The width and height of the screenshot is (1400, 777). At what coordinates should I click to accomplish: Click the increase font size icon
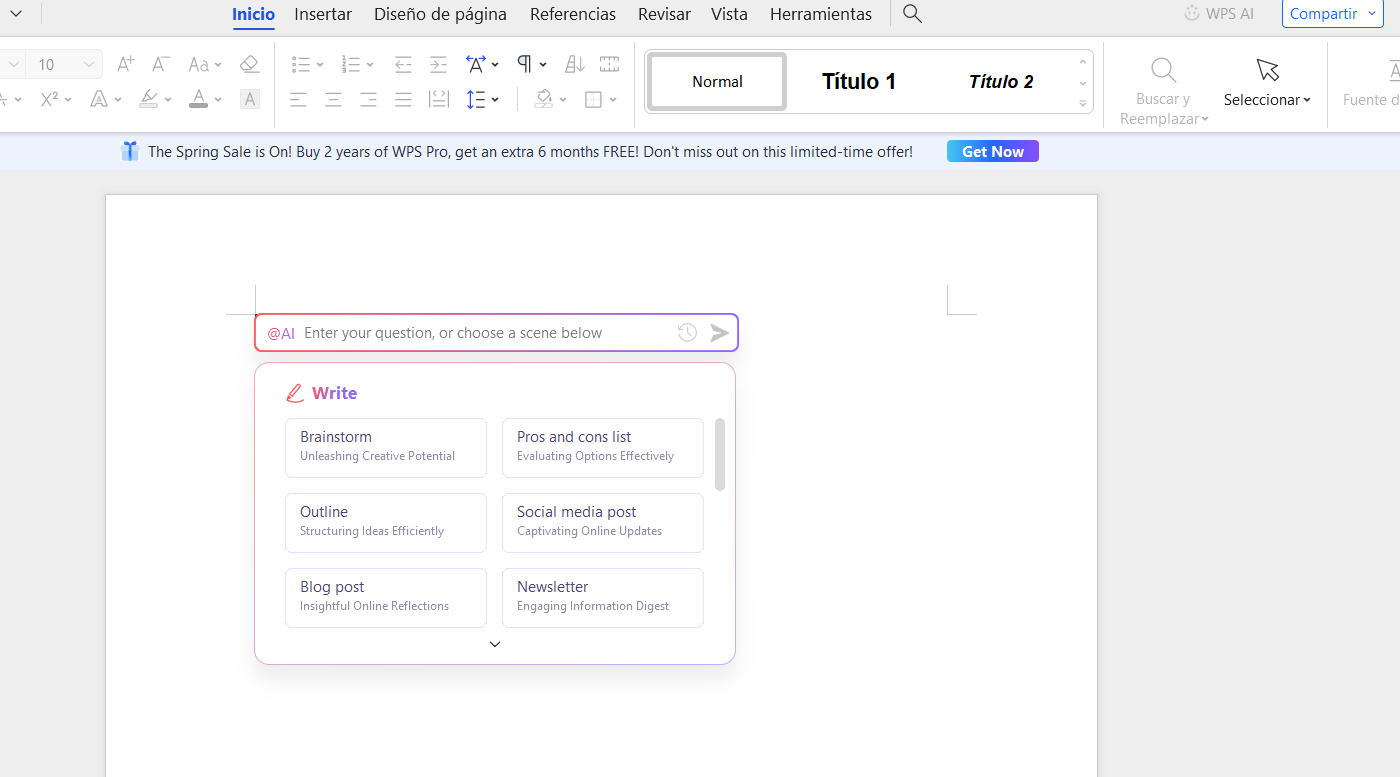click(x=125, y=65)
